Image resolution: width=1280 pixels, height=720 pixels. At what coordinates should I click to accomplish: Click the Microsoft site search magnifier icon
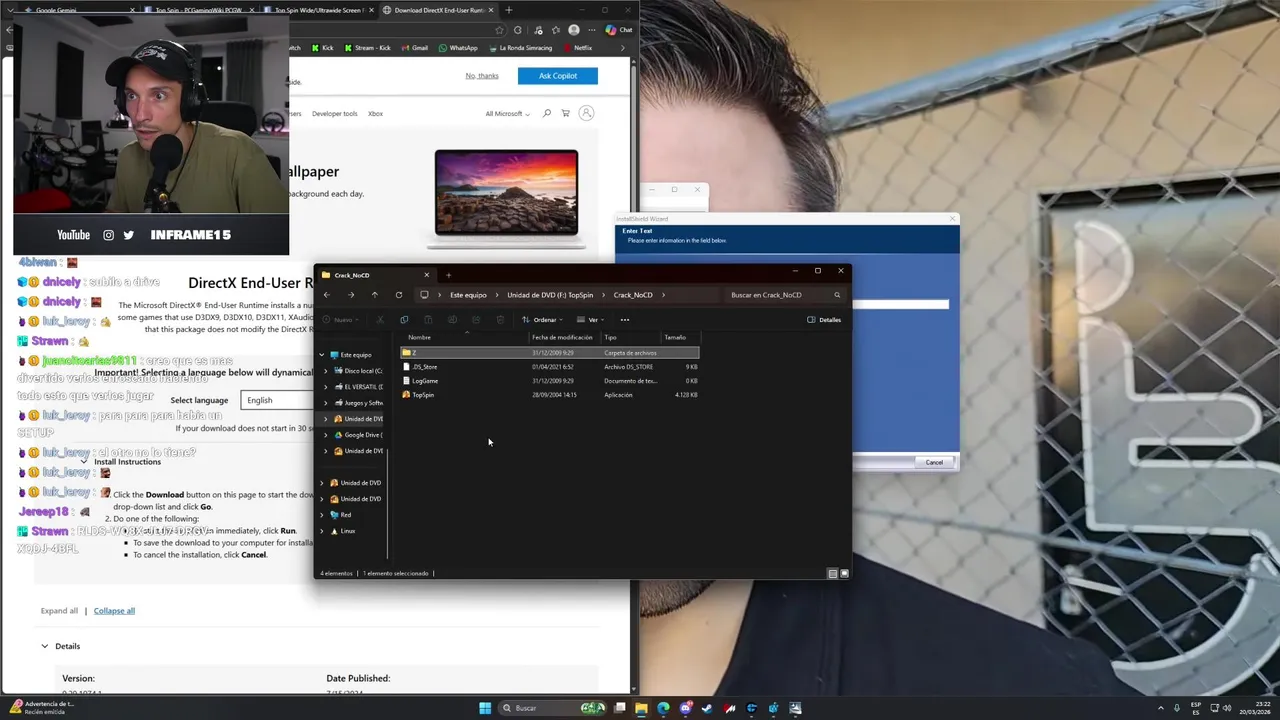[x=547, y=114]
